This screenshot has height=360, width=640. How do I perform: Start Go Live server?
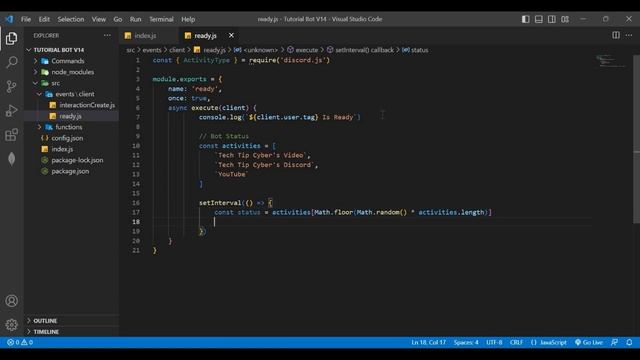pos(589,342)
